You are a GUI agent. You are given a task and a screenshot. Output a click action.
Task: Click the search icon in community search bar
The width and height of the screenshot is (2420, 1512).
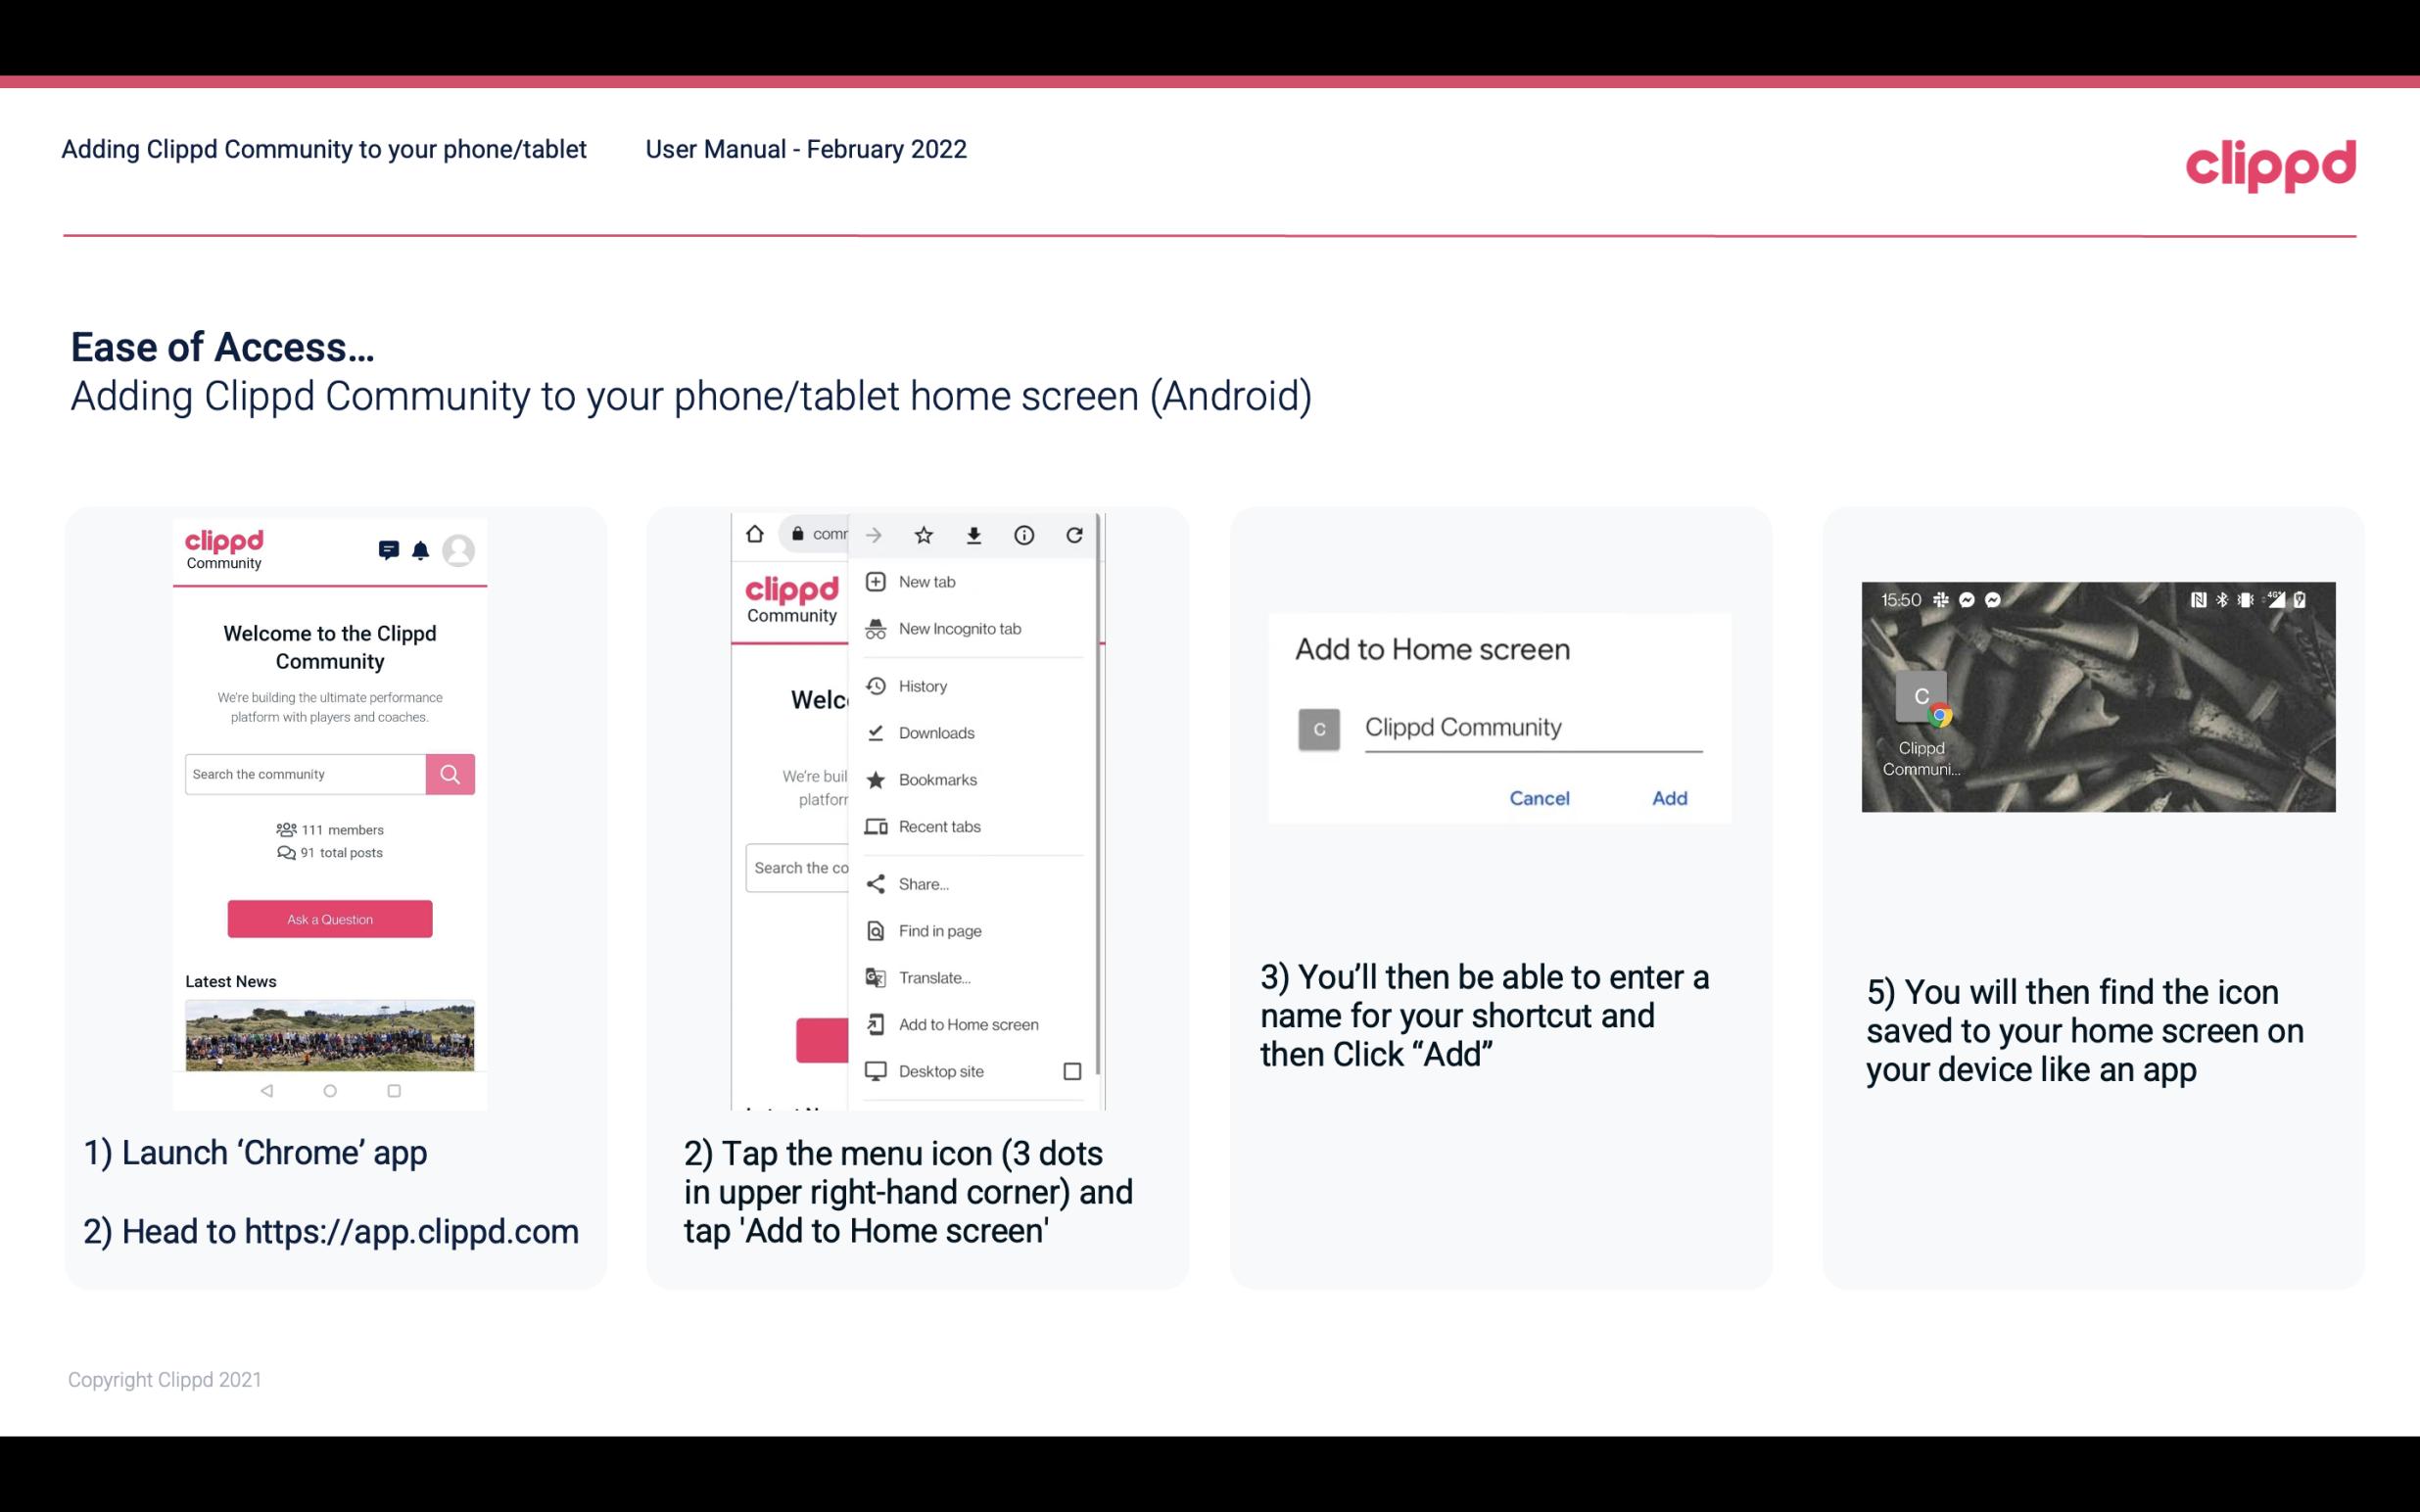pos(448,772)
